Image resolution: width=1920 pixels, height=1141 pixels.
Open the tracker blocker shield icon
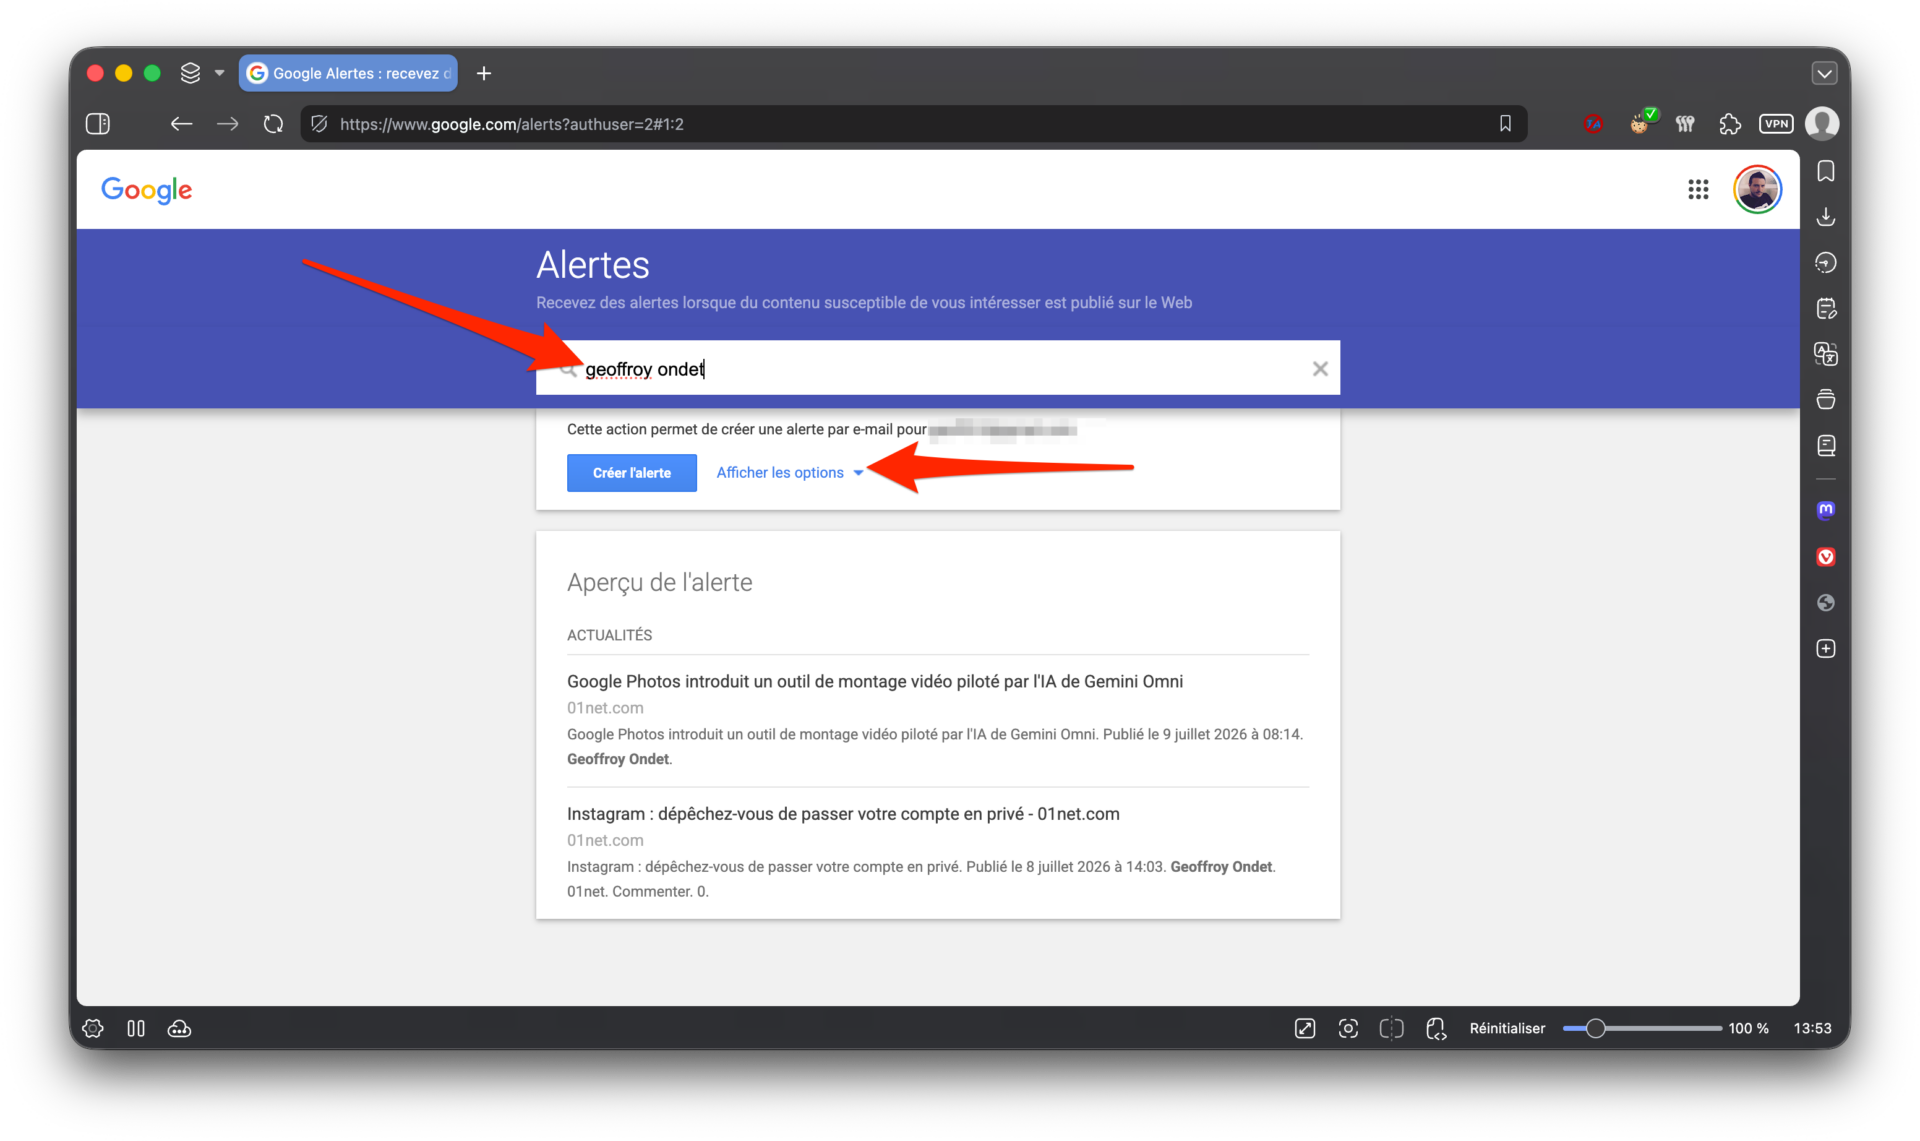coord(319,124)
